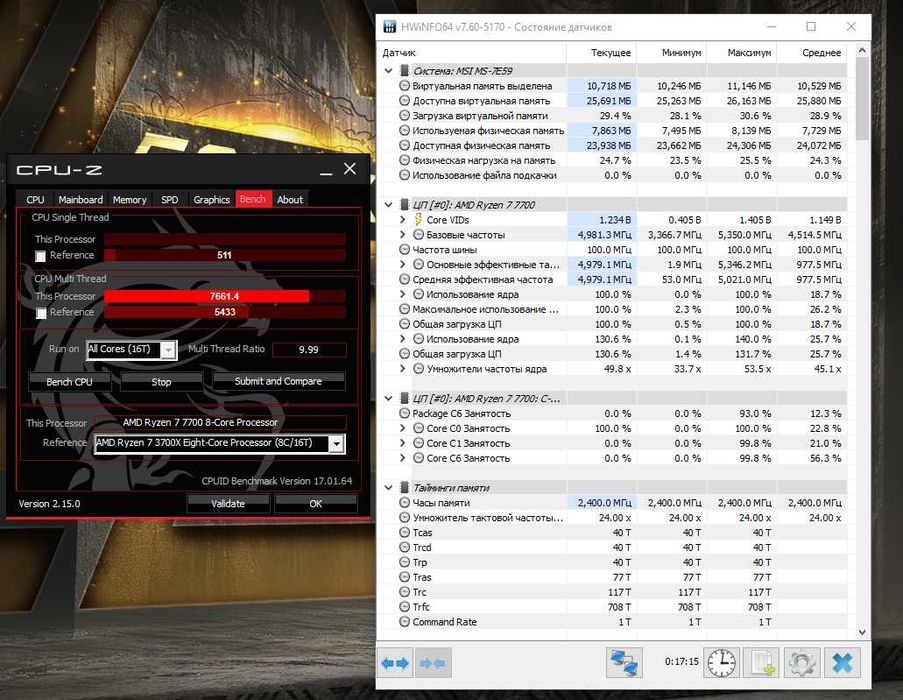Click sensor icon beside Виртуальная память выделена
Image resolution: width=903 pixels, height=700 pixels.
405,86
